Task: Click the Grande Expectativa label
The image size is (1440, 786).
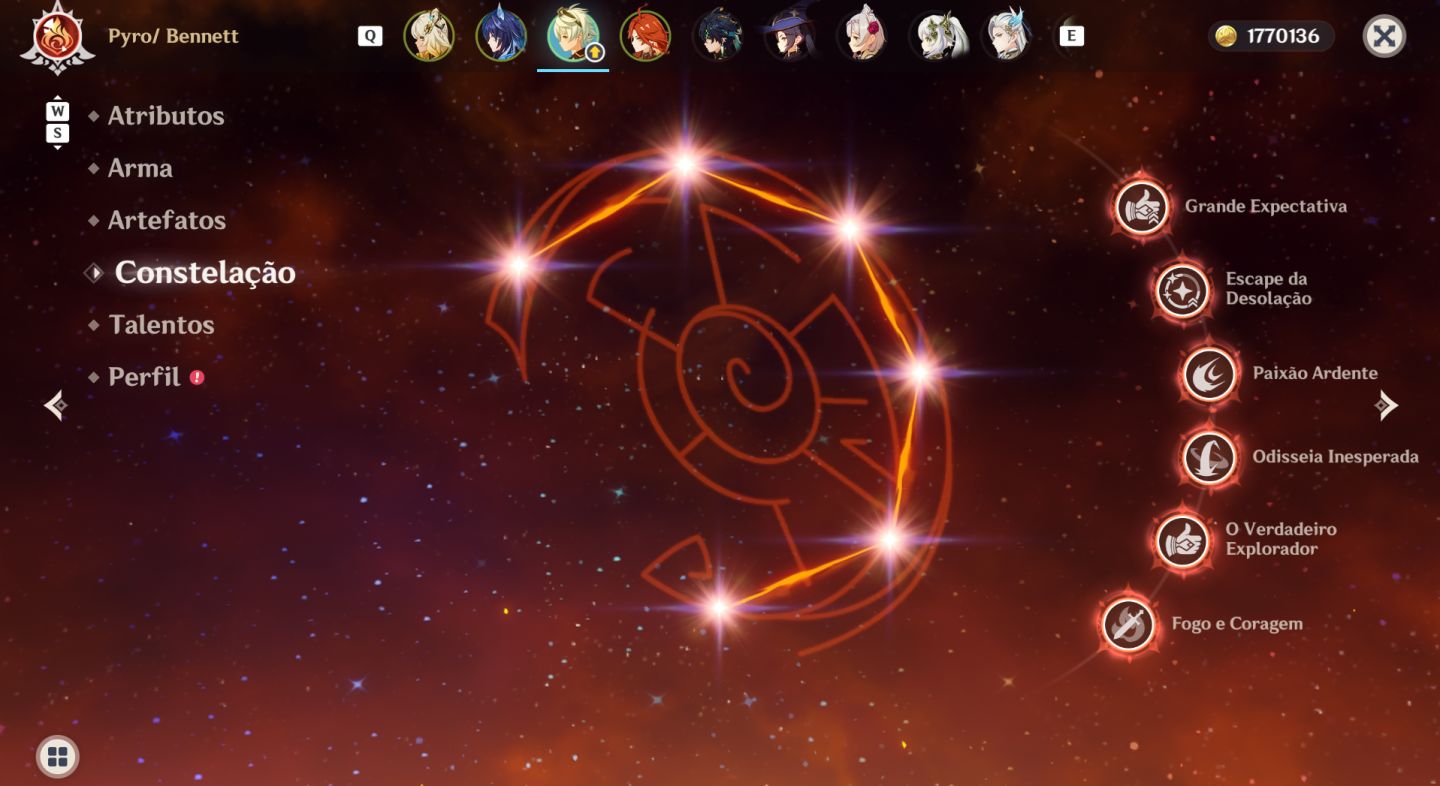Action: (x=1266, y=206)
